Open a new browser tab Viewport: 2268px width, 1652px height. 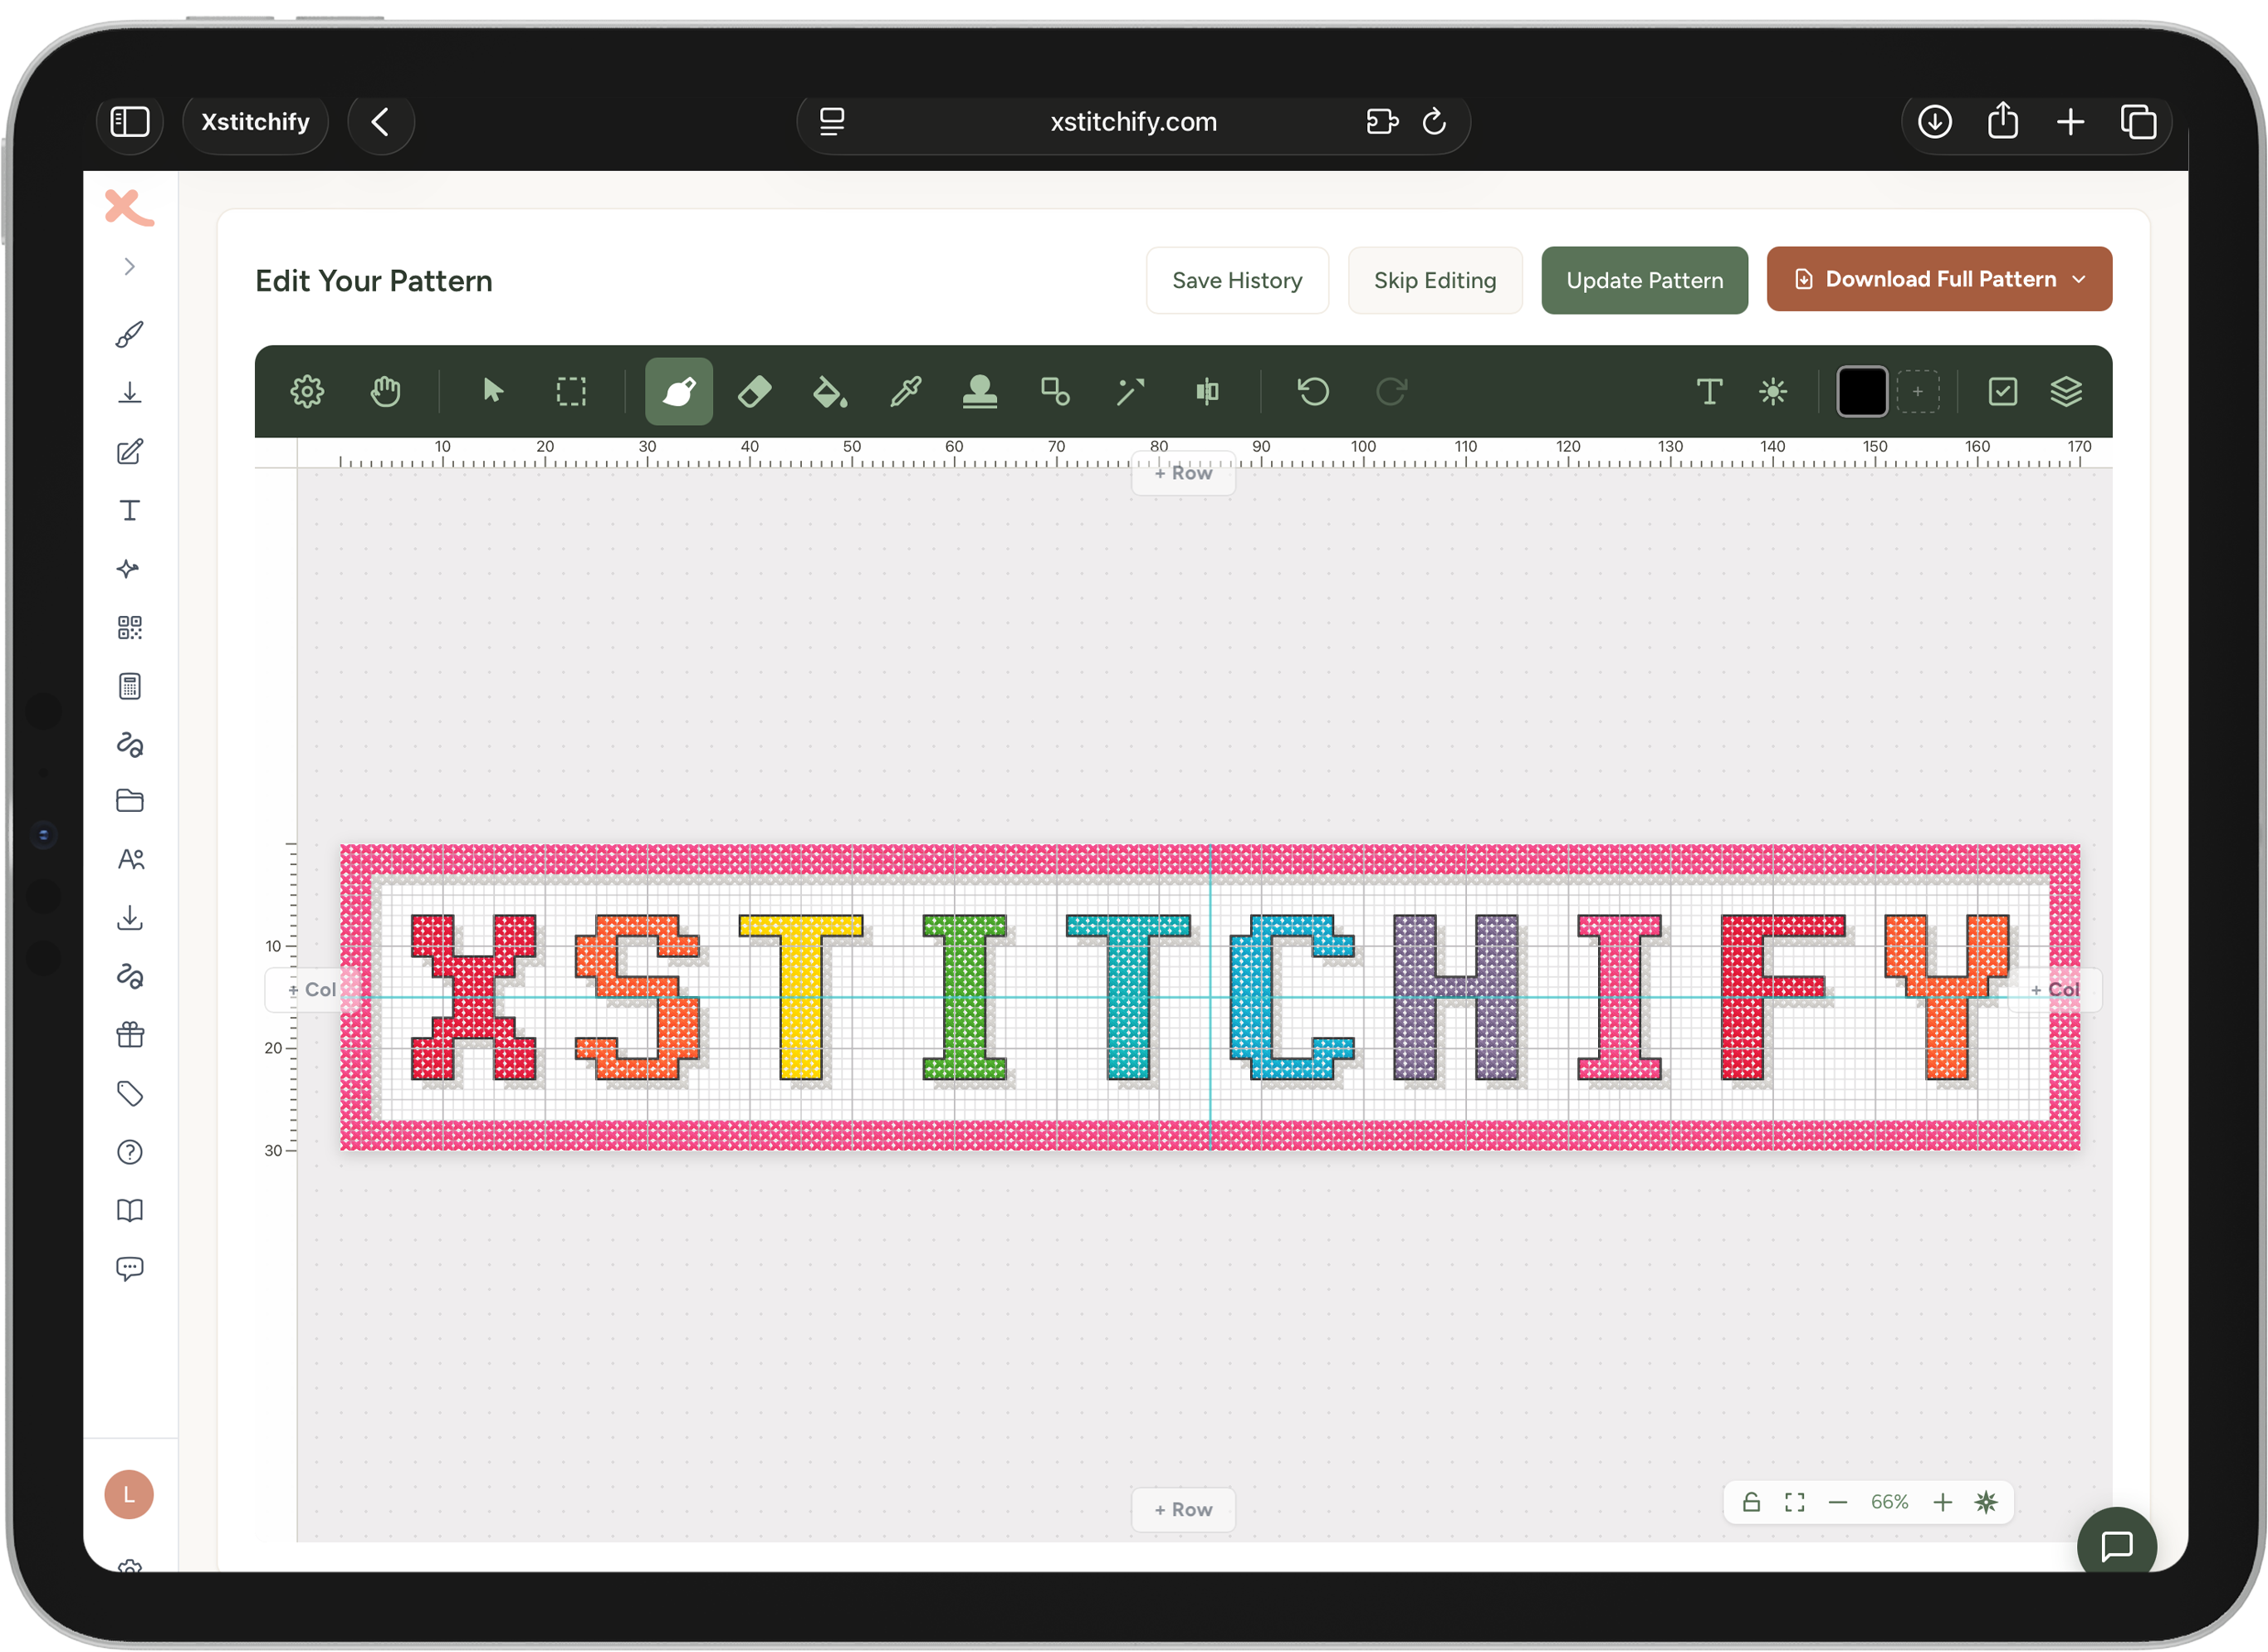[x=2071, y=122]
